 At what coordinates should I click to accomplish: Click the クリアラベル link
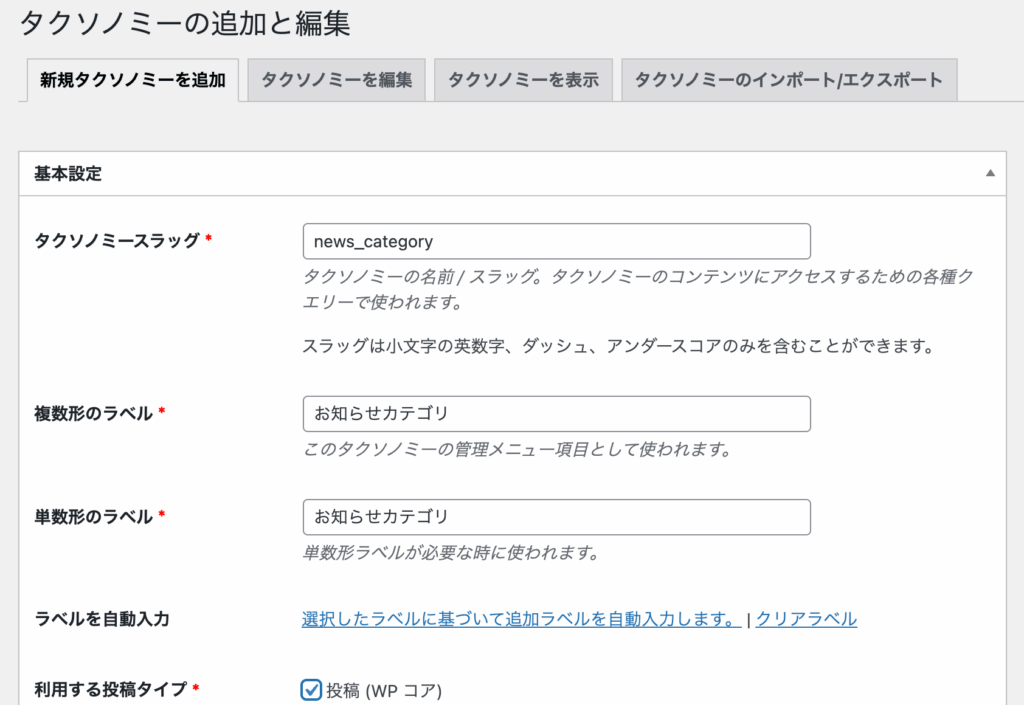coord(806,619)
